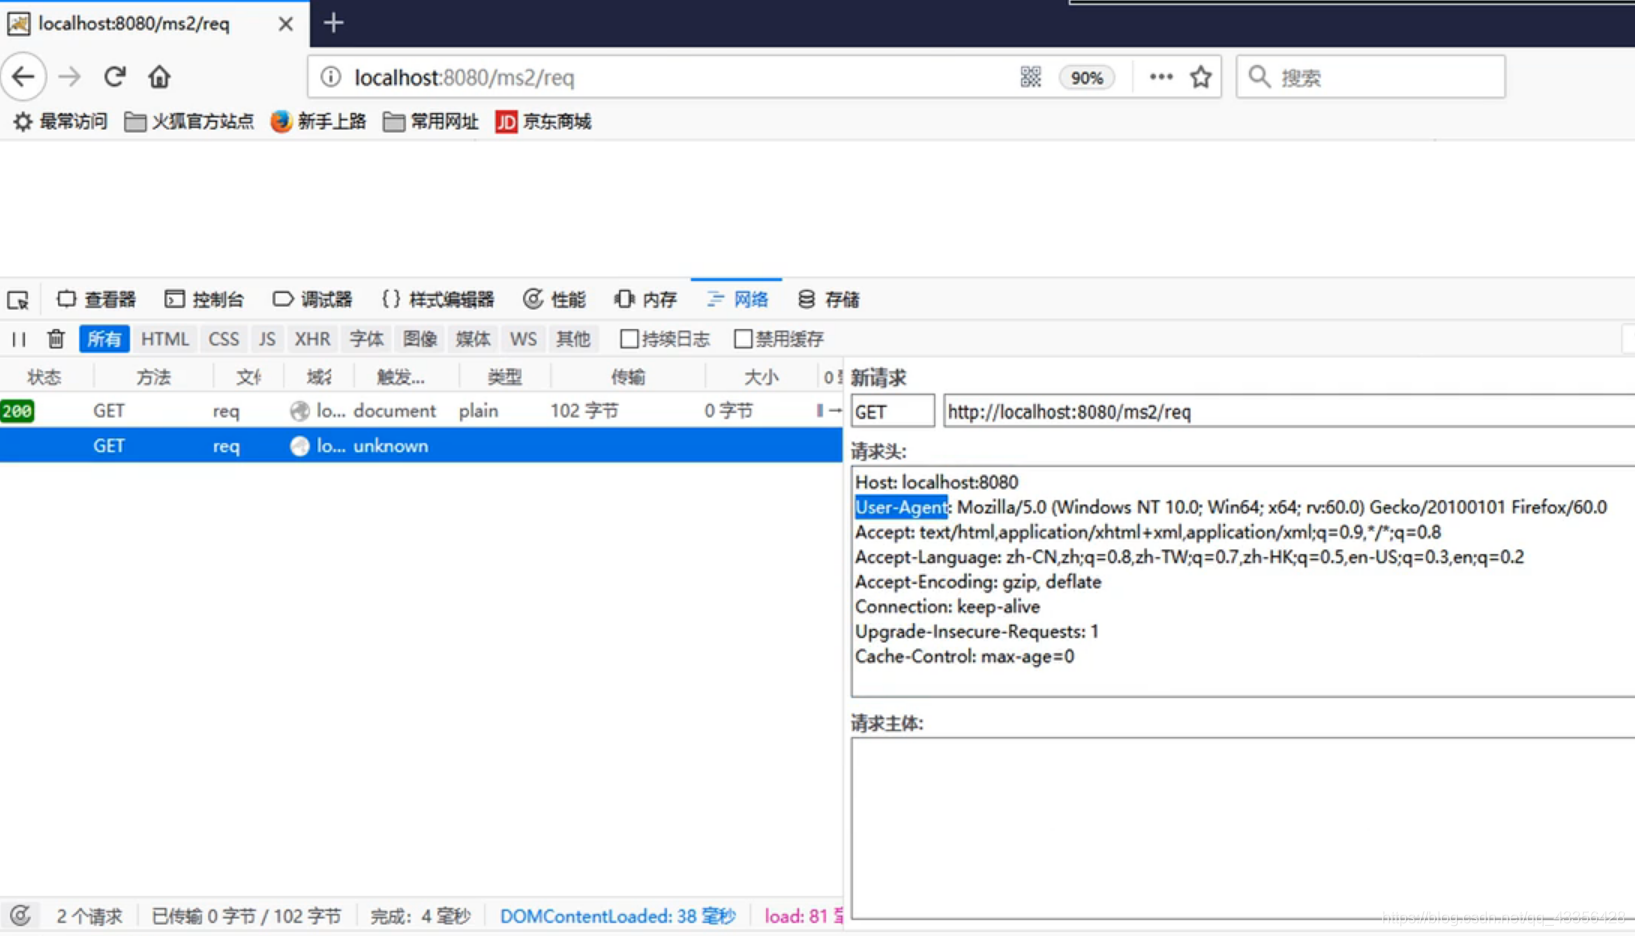This screenshot has height=936, width=1635.
Task: Filter requests by 图像 images
Action: tap(420, 339)
